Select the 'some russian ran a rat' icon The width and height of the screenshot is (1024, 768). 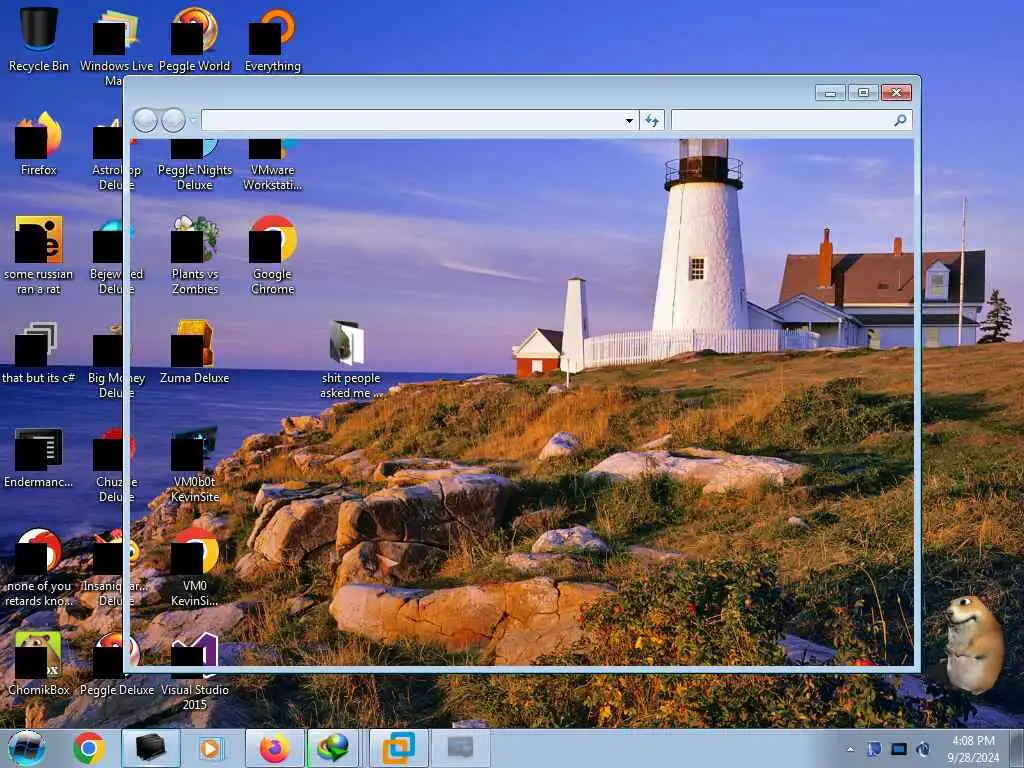[x=39, y=255]
